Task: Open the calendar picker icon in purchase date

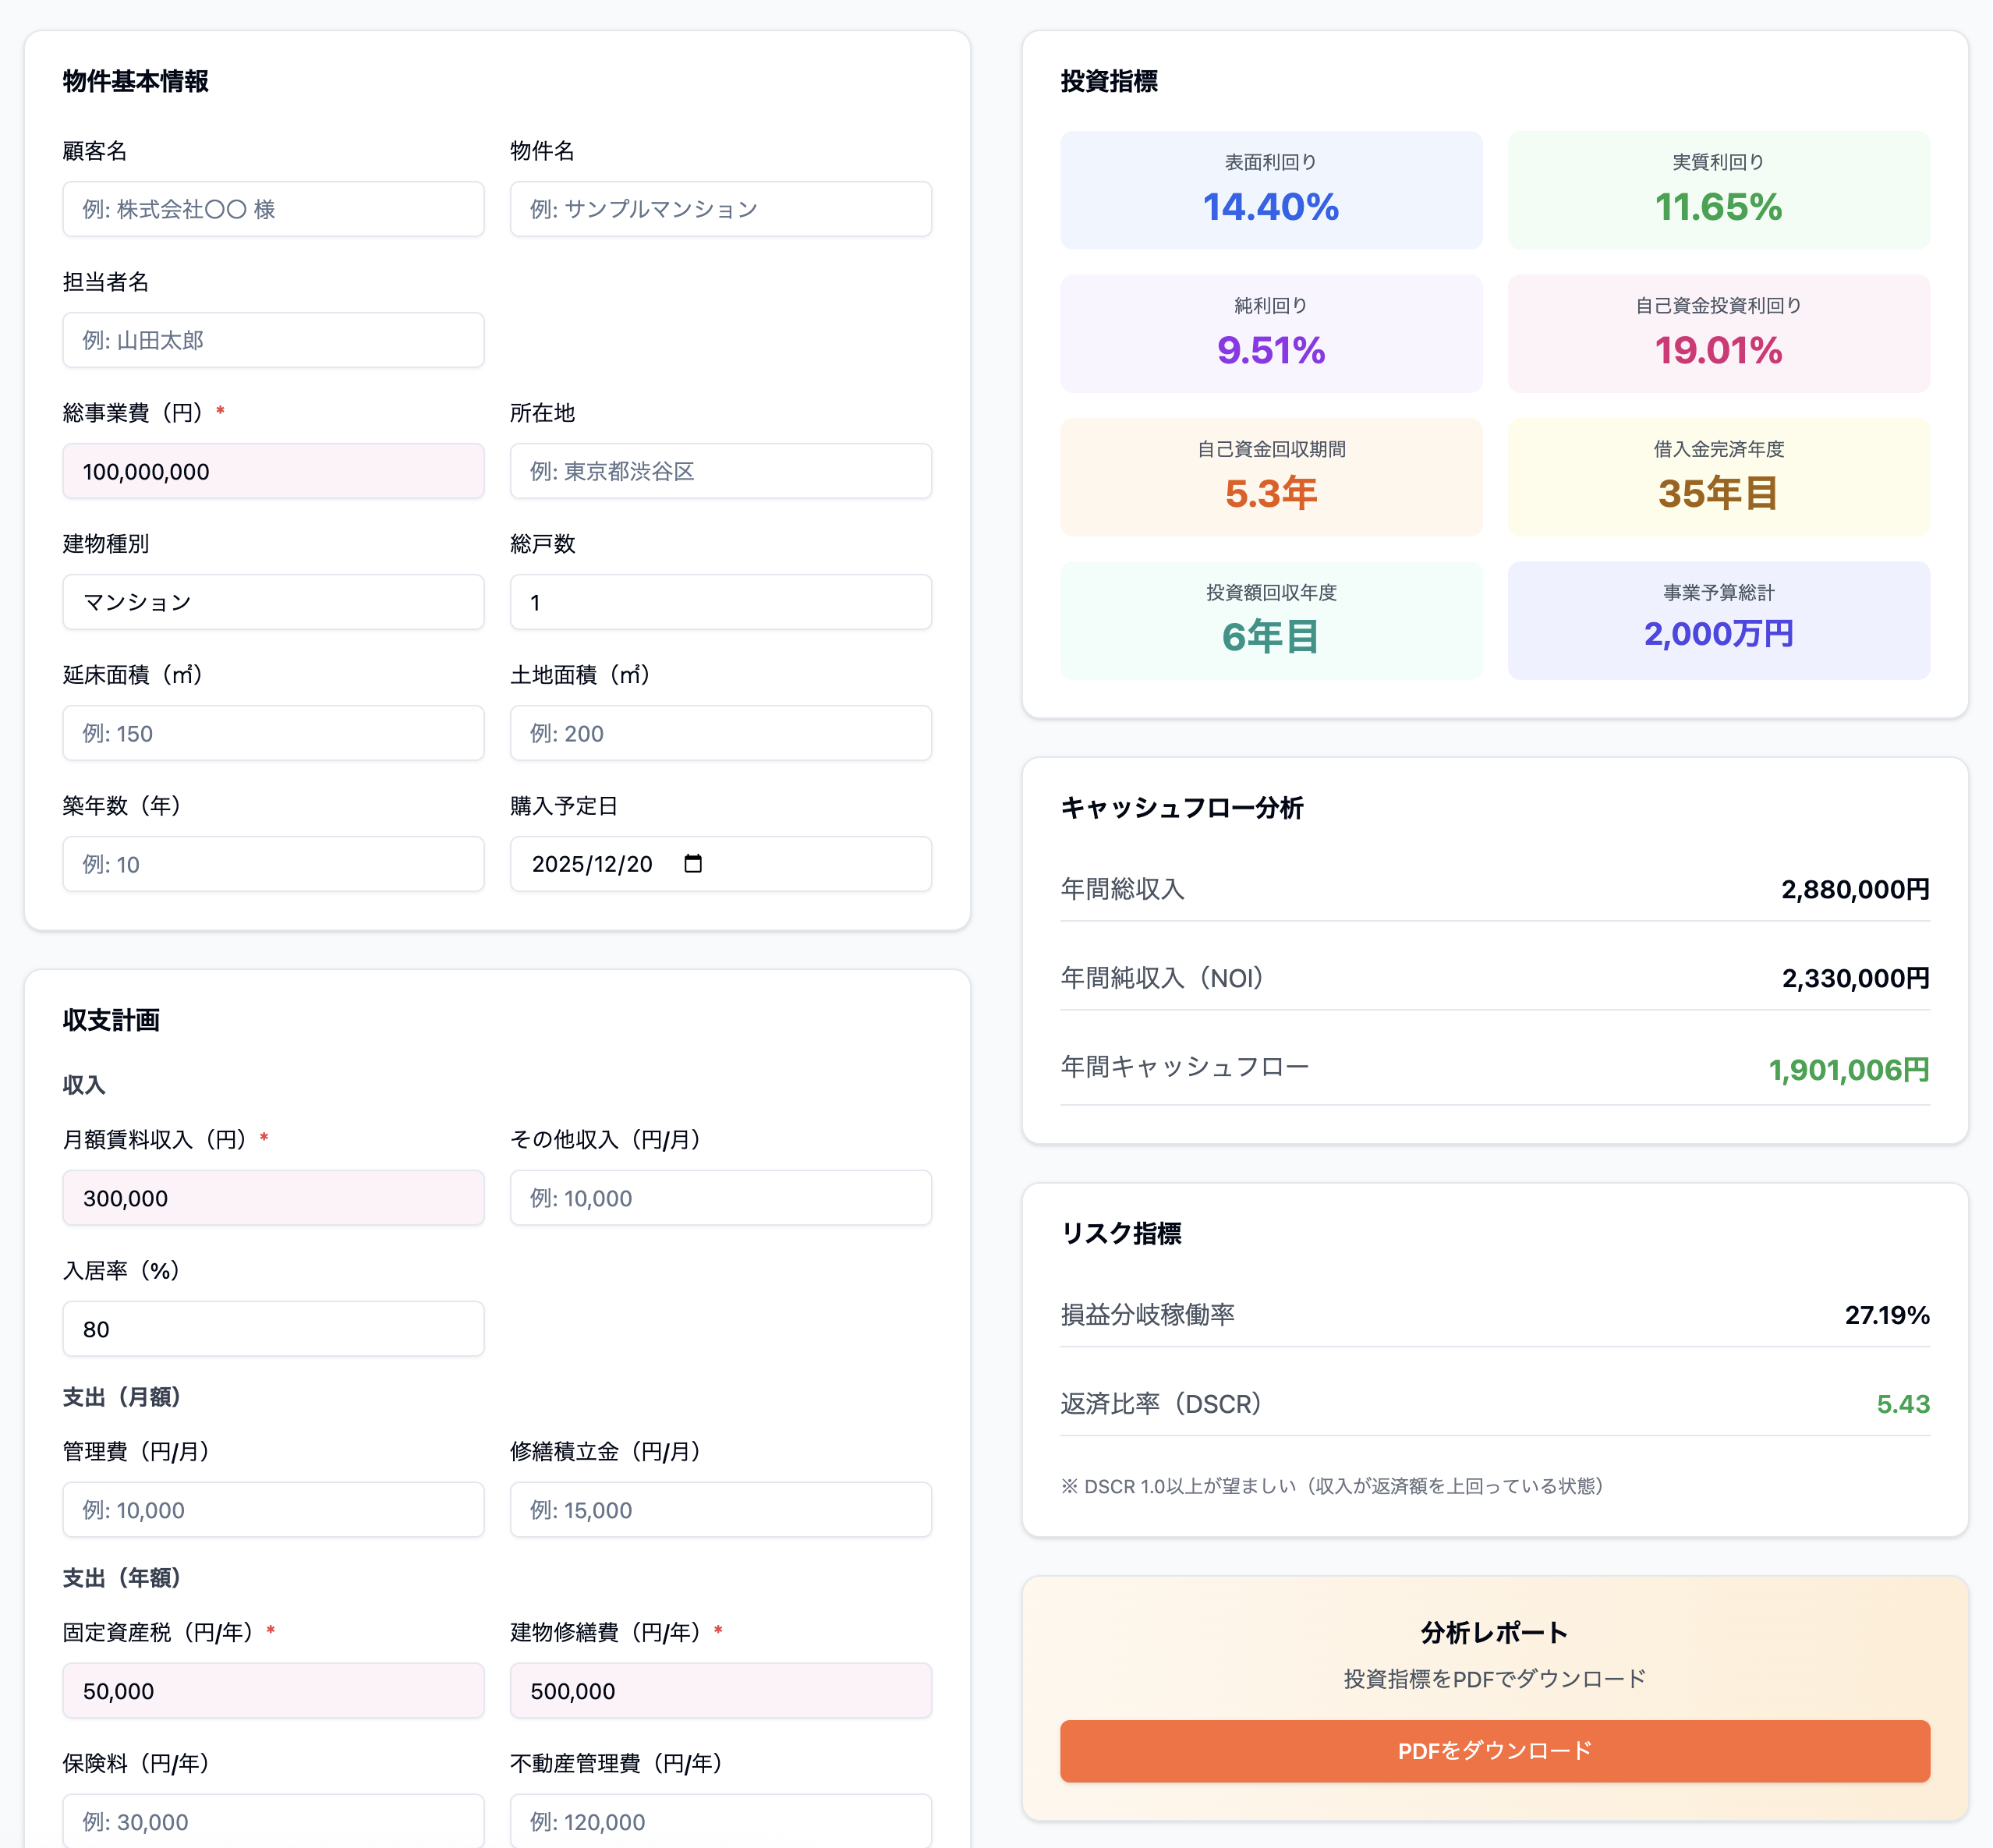Action: pos(693,864)
